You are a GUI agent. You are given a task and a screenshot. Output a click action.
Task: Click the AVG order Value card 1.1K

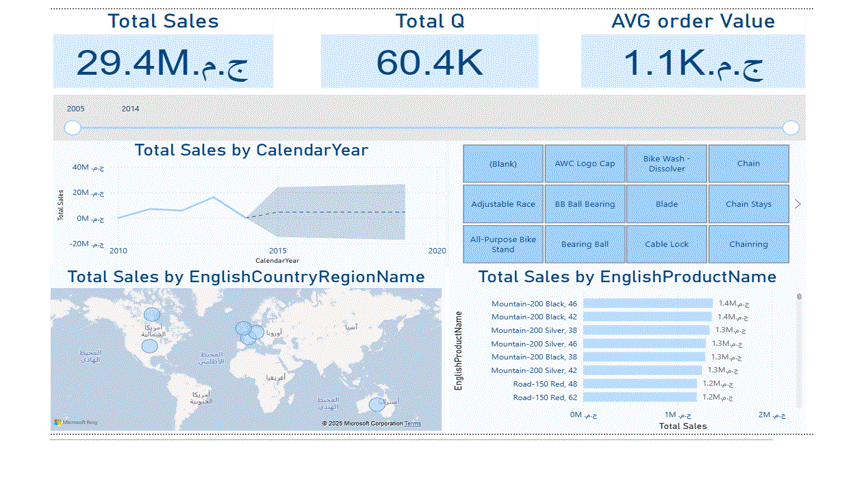coord(693,63)
